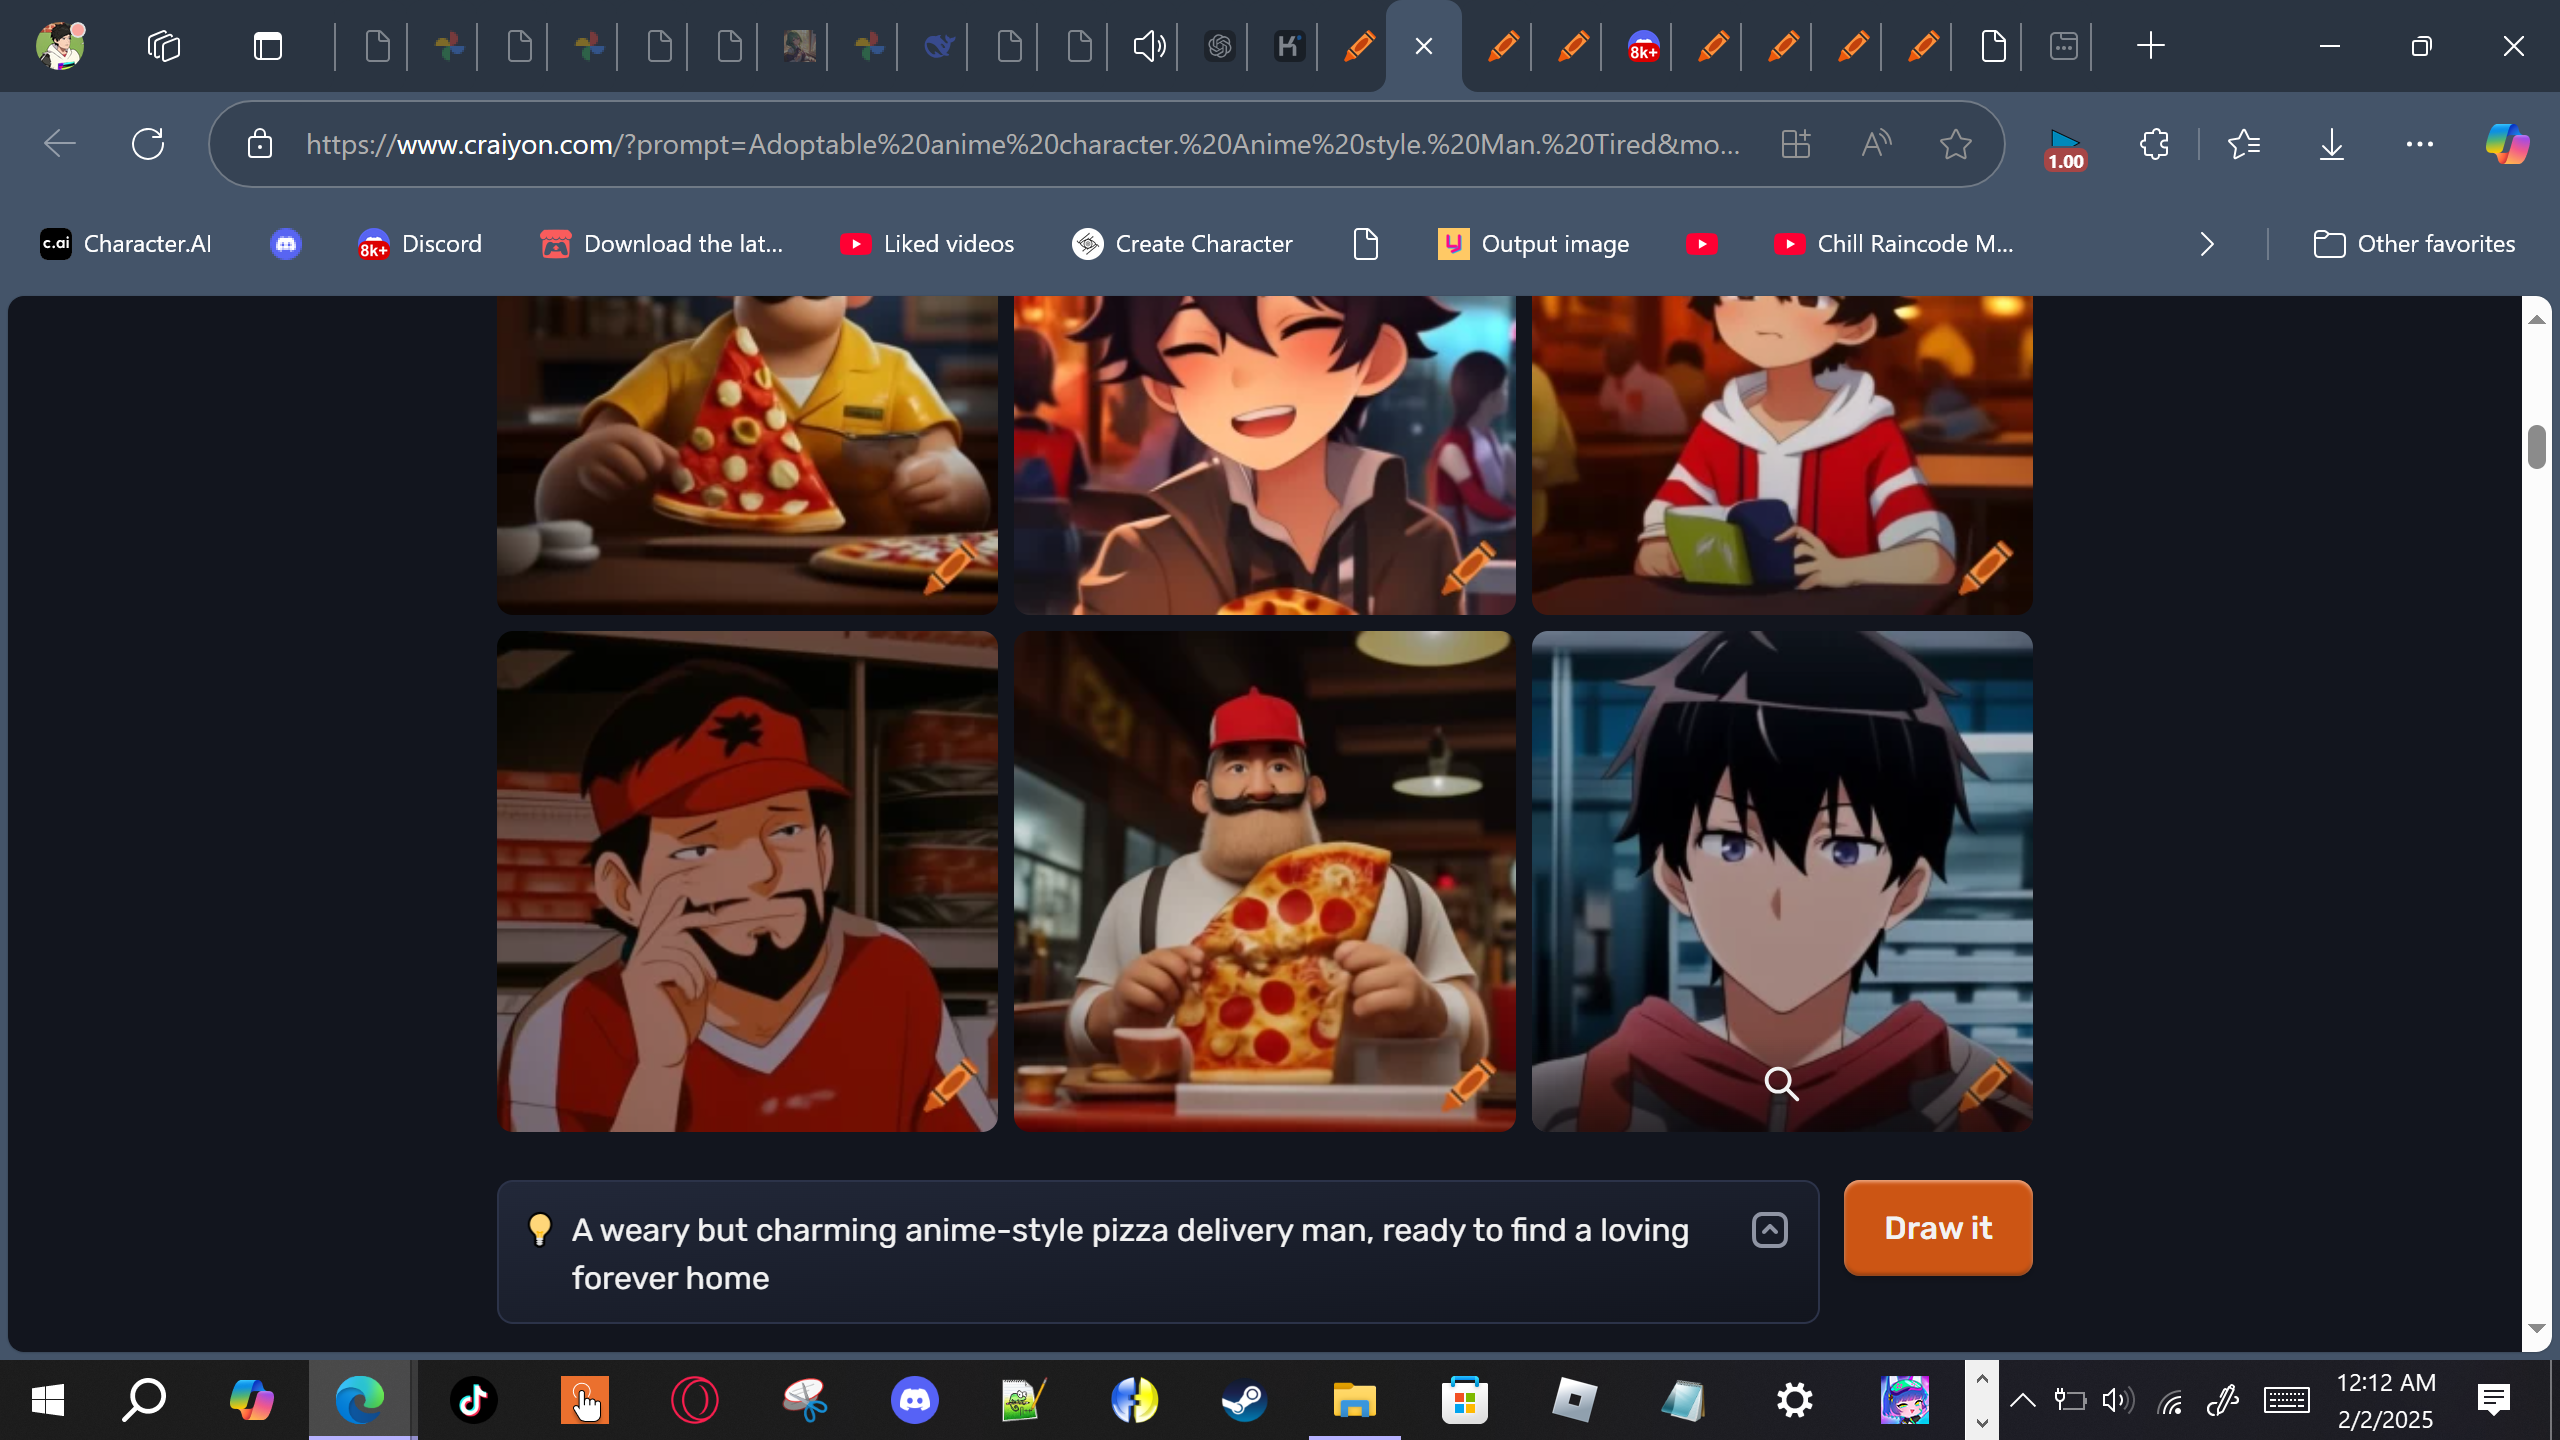
Task: Open the Copilot sidebar icon
Action: pyautogui.click(x=2506, y=144)
